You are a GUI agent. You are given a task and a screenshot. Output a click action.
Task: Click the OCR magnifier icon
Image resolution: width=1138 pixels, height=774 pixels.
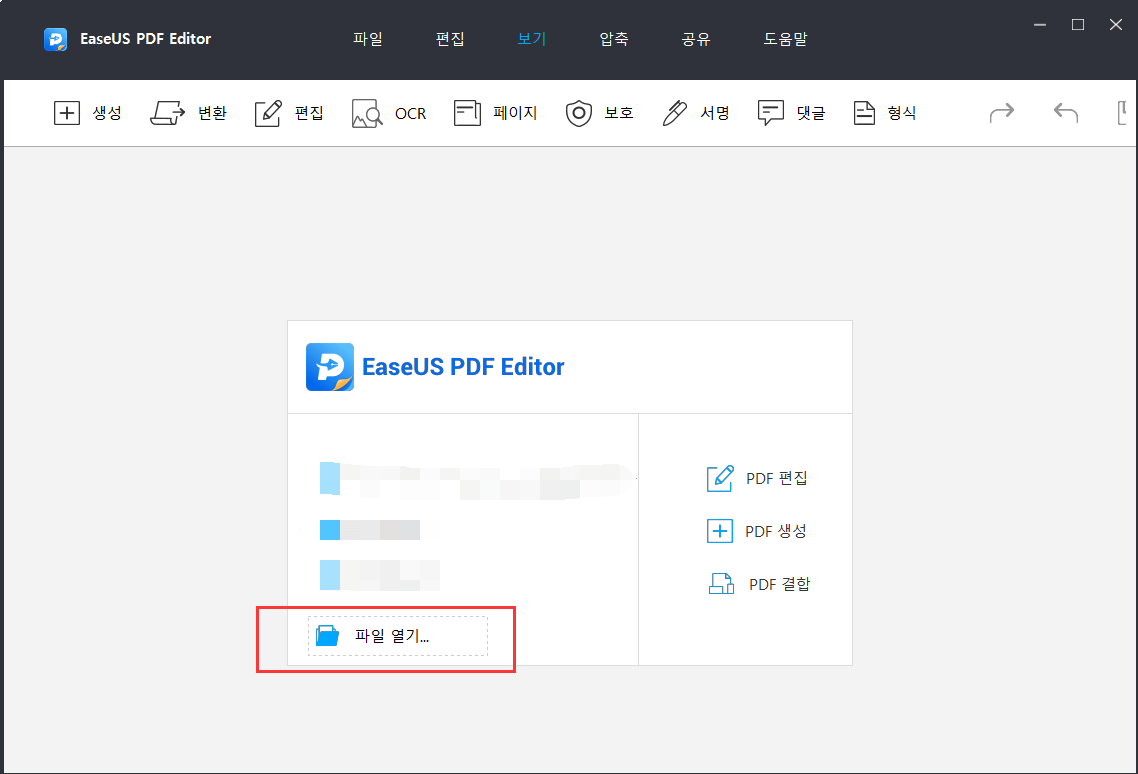tap(367, 114)
